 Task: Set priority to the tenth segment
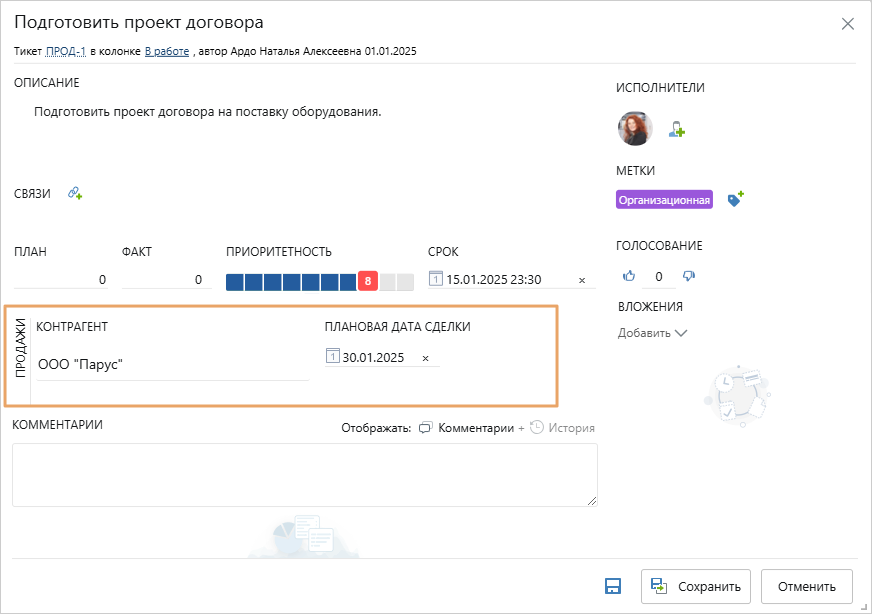tap(405, 282)
